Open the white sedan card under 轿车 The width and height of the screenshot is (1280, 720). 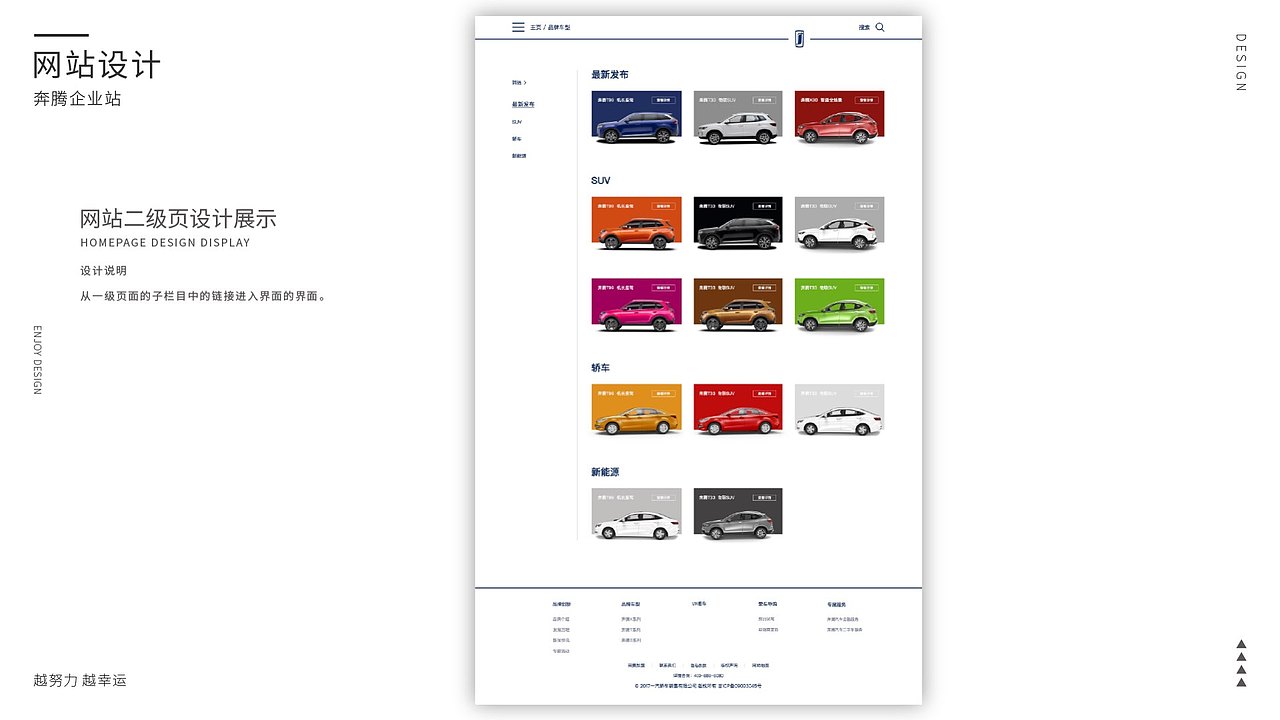(x=840, y=411)
